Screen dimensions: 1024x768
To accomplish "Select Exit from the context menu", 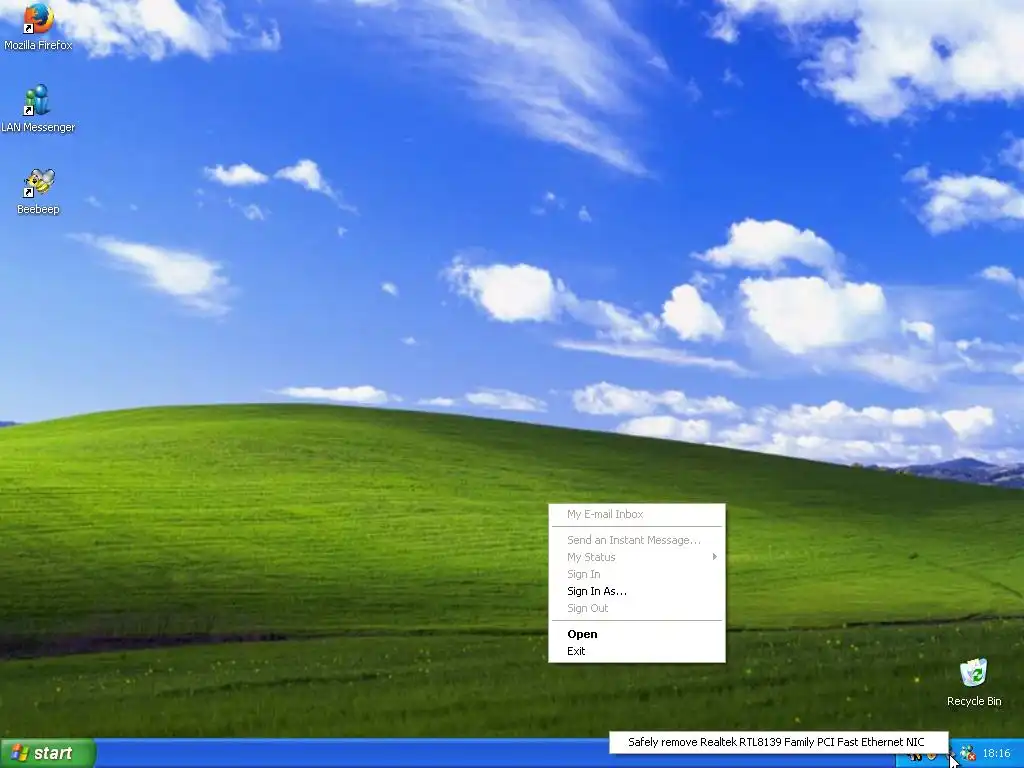I will (x=637, y=651).
